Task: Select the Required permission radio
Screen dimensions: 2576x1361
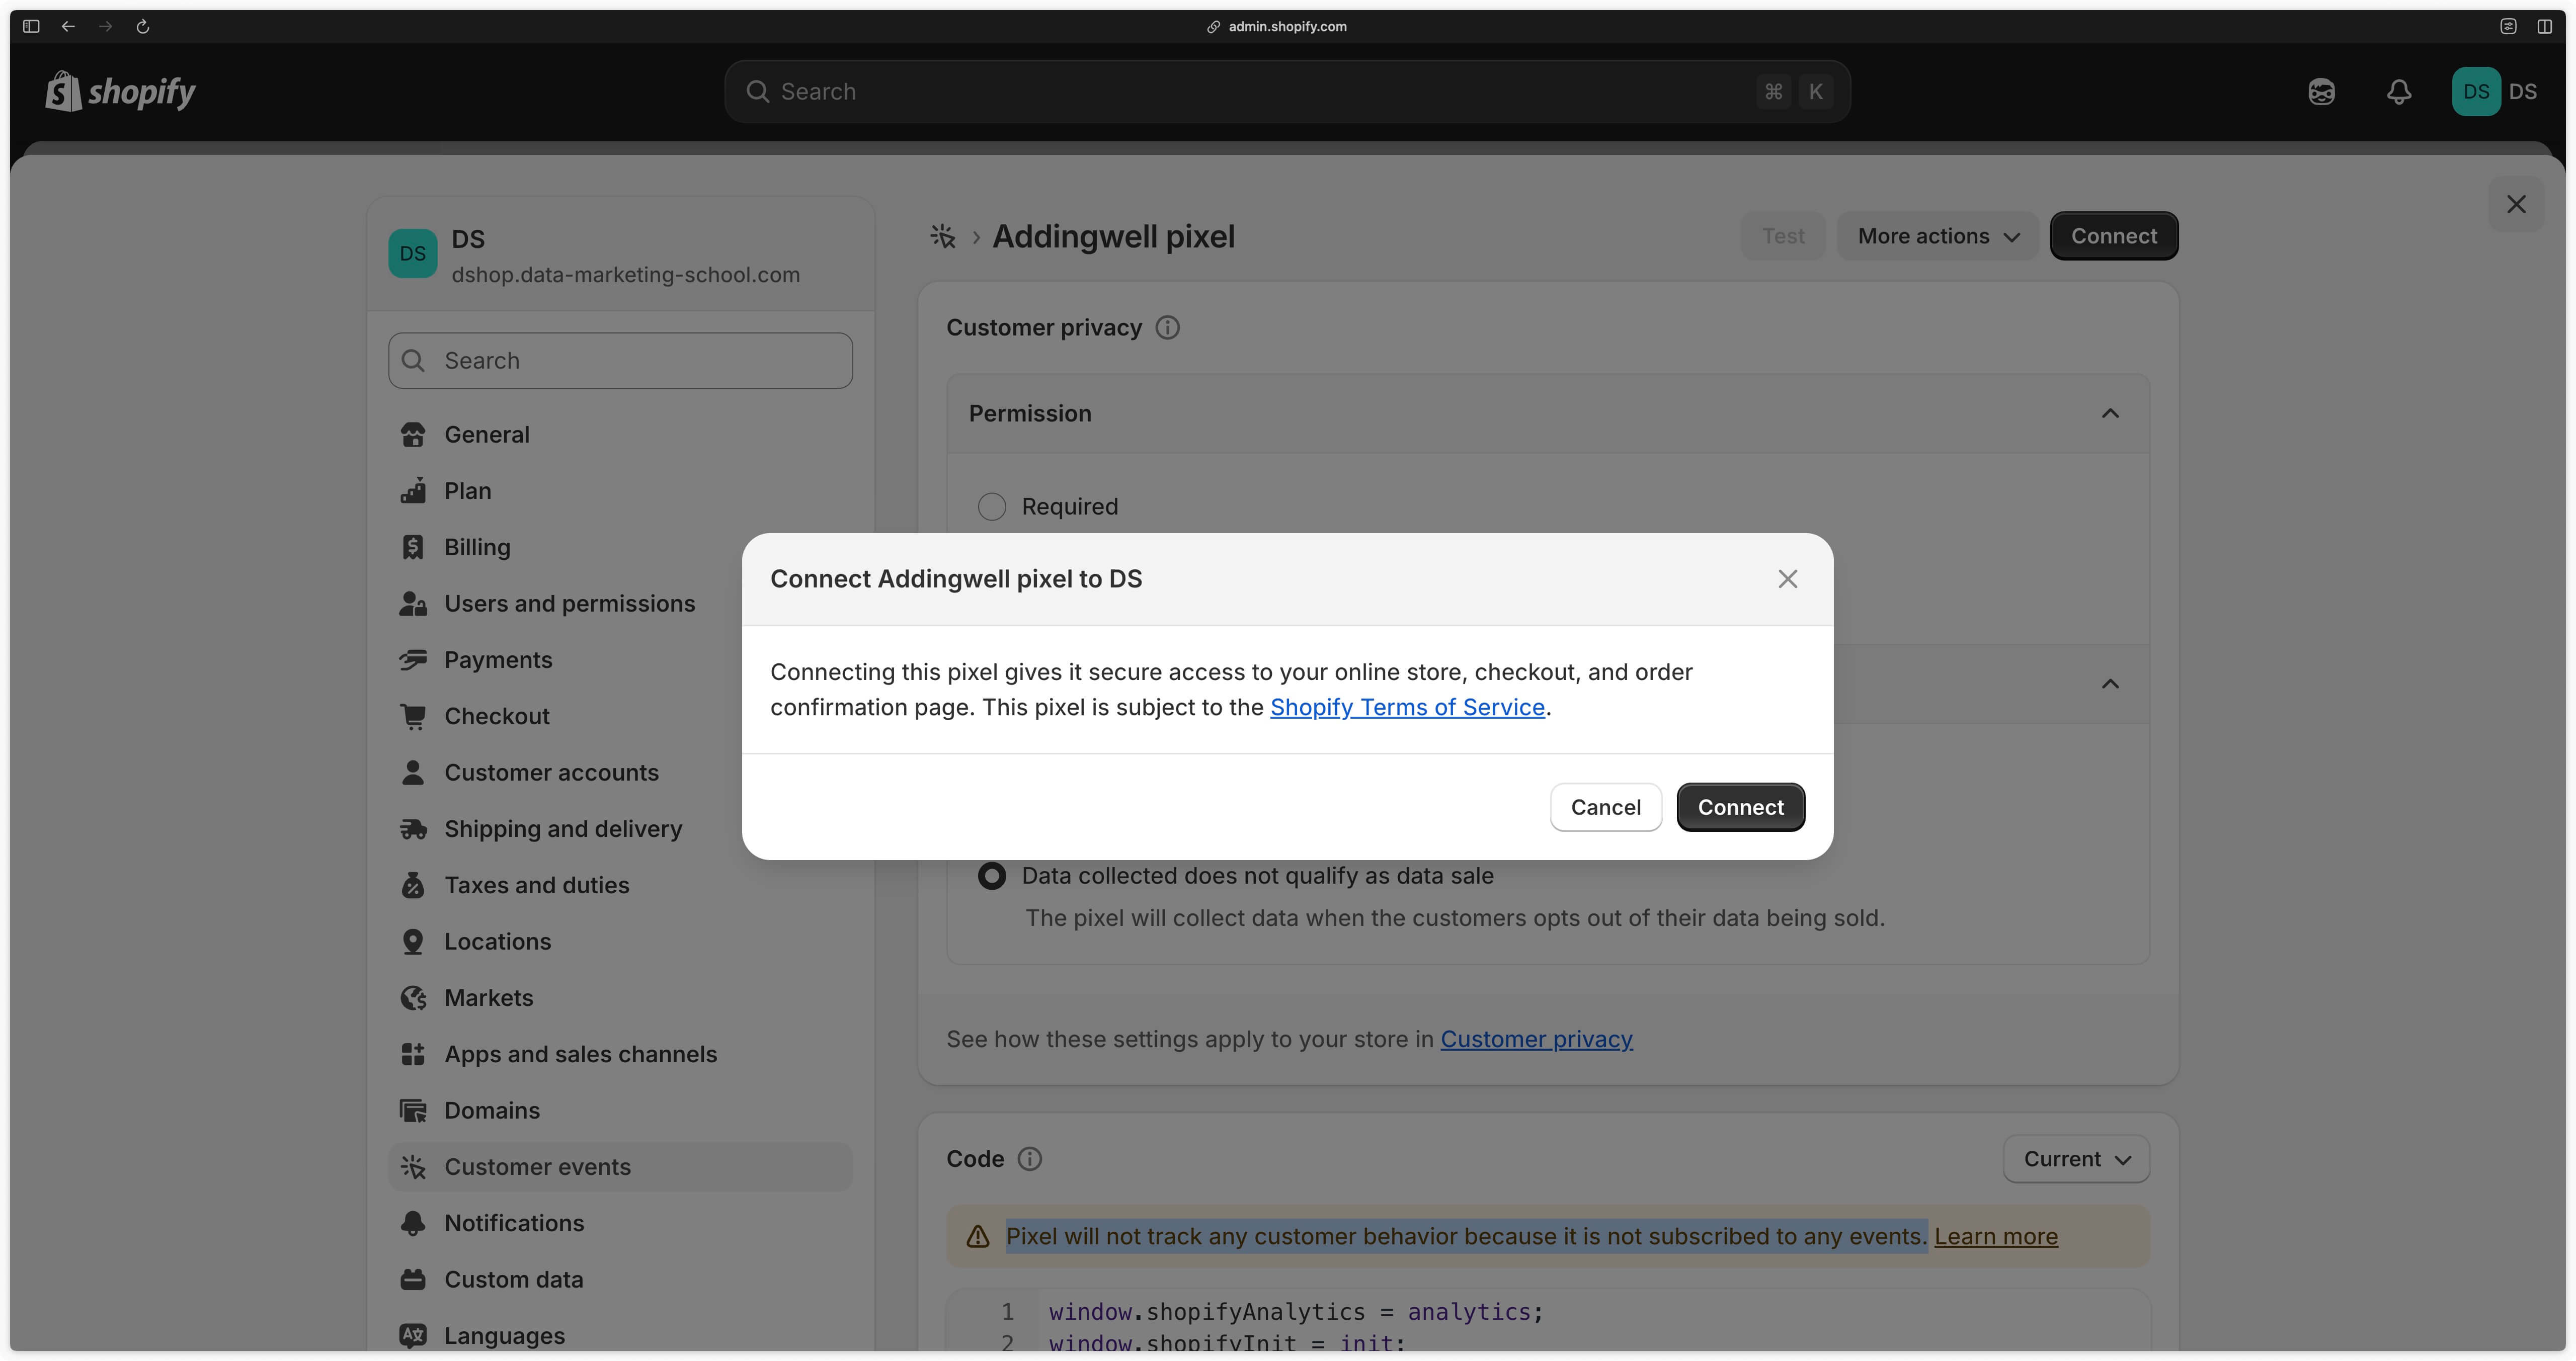Action: point(992,507)
